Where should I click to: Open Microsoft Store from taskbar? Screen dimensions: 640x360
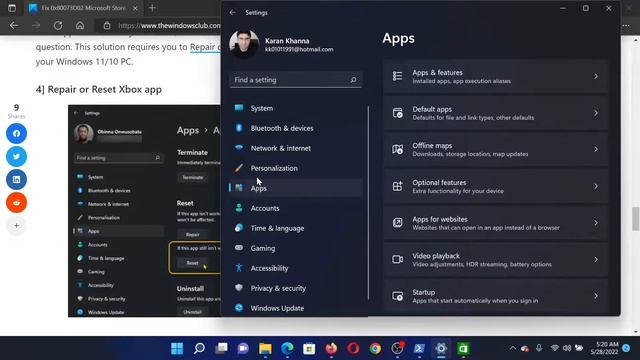(x=309, y=349)
